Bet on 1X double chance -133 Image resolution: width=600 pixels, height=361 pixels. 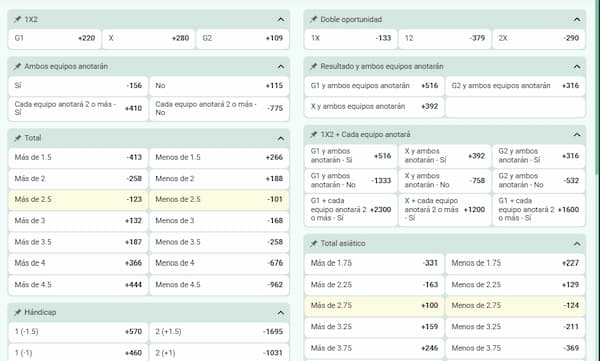pyautogui.click(x=351, y=38)
